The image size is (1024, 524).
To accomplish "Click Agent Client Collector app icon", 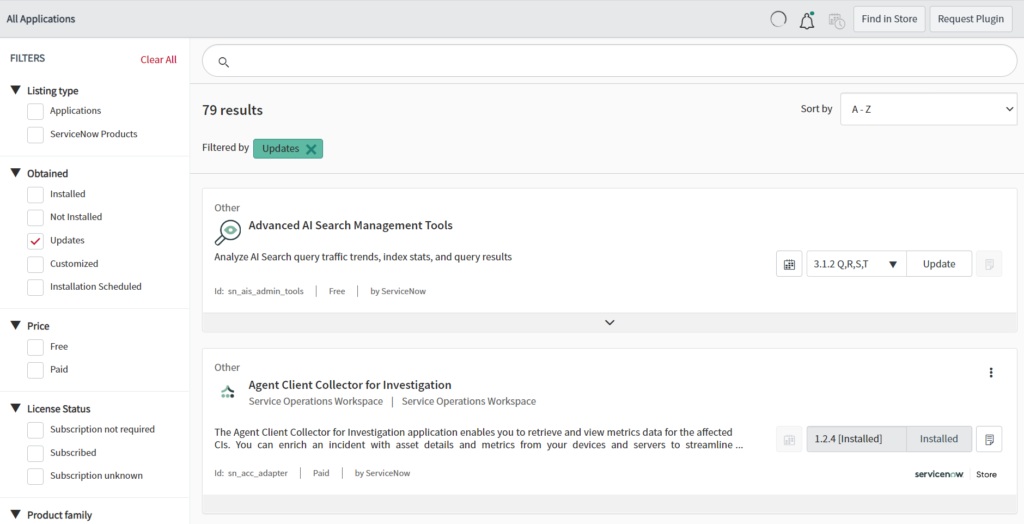I will coord(227,392).
